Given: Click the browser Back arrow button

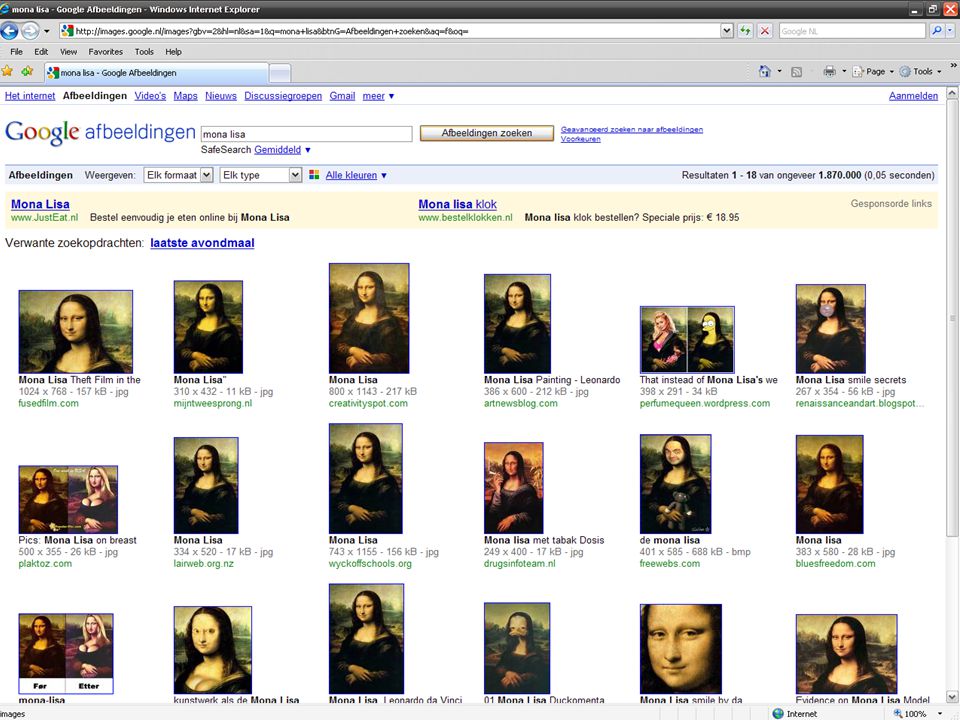Looking at the screenshot, I should click(10, 31).
